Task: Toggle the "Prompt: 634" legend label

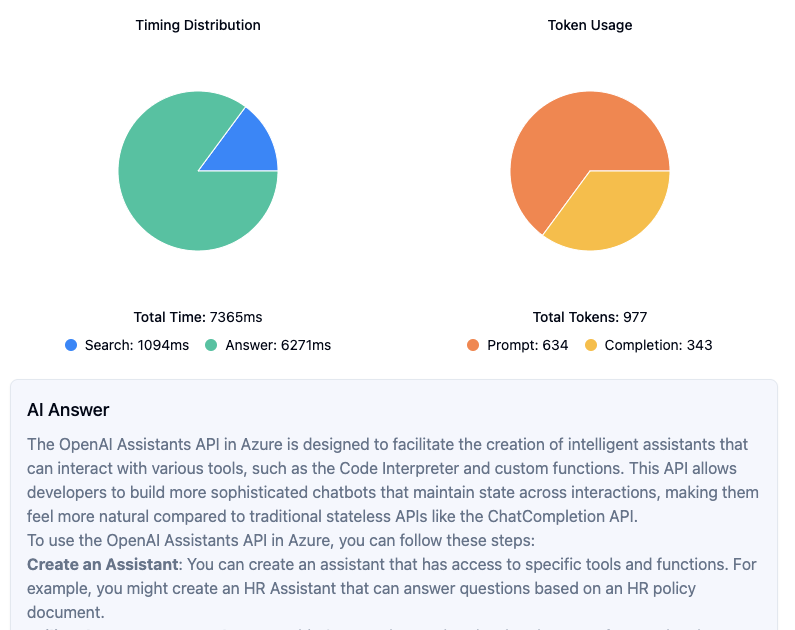Action: tap(527, 345)
